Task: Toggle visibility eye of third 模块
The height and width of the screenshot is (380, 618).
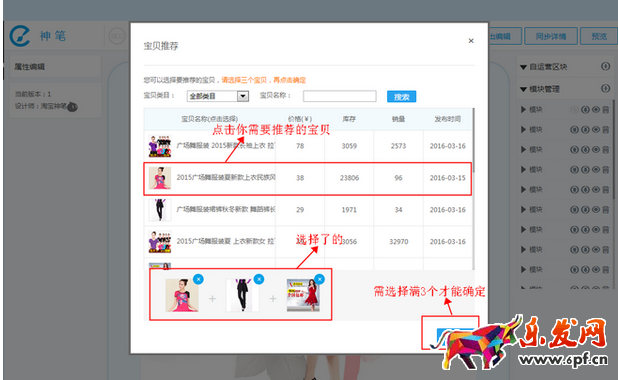Action: tap(596, 149)
